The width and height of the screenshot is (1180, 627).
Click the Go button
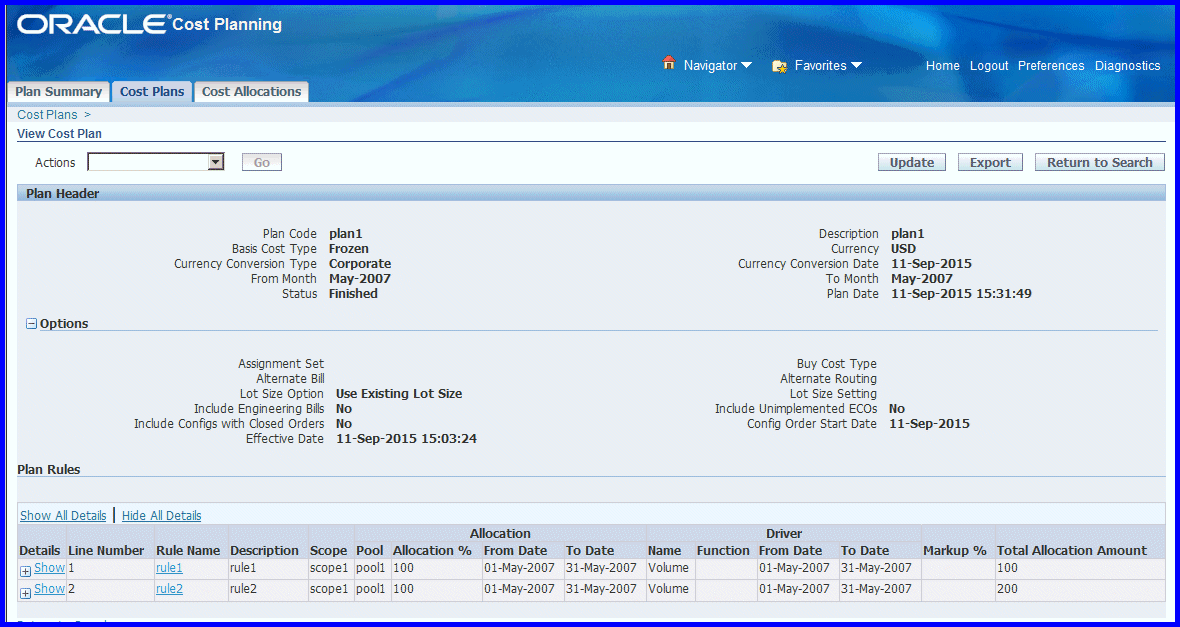(x=262, y=162)
